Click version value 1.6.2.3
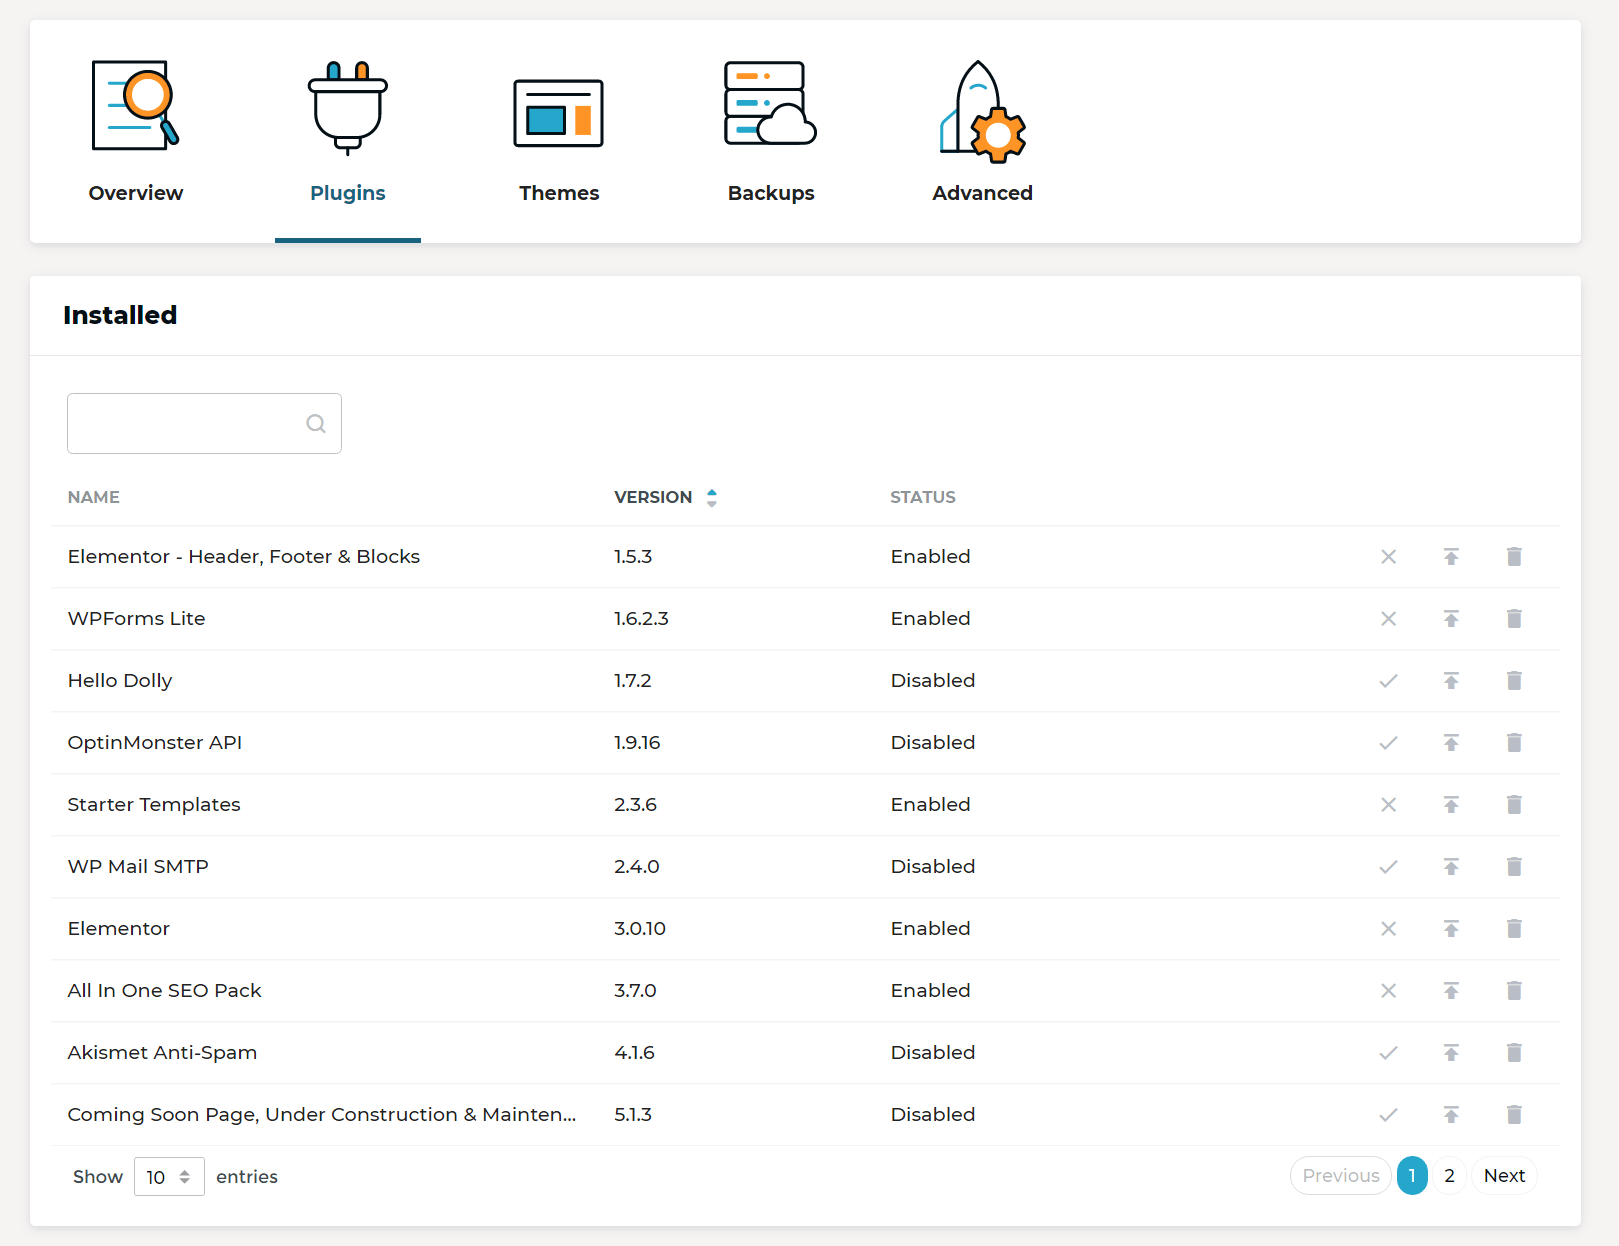 [641, 619]
